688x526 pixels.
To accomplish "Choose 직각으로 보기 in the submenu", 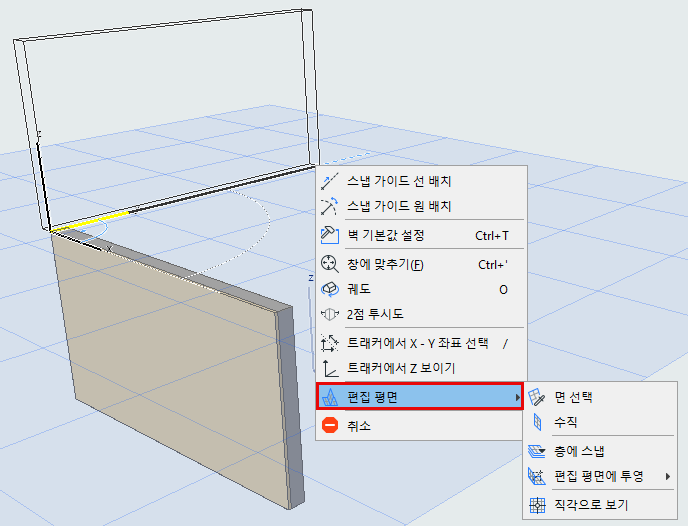I will click(x=600, y=505).
